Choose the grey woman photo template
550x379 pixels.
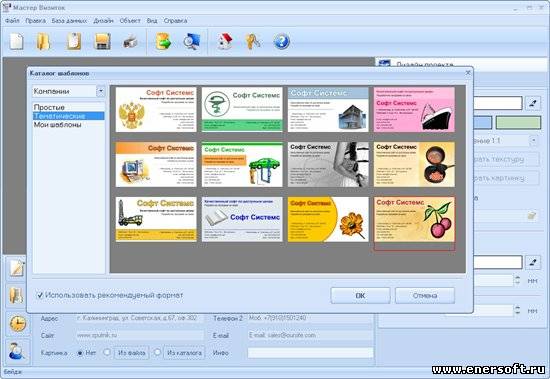pos(328,164)
